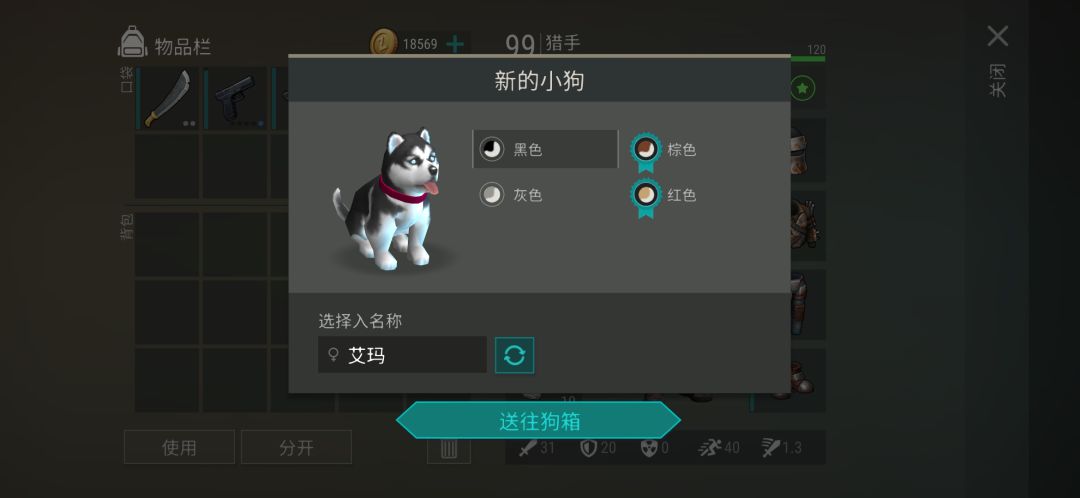The width and height of the screenshot is (1080, 498).
Task: Tap the husky puppy preview image
Action: [389, 198]
